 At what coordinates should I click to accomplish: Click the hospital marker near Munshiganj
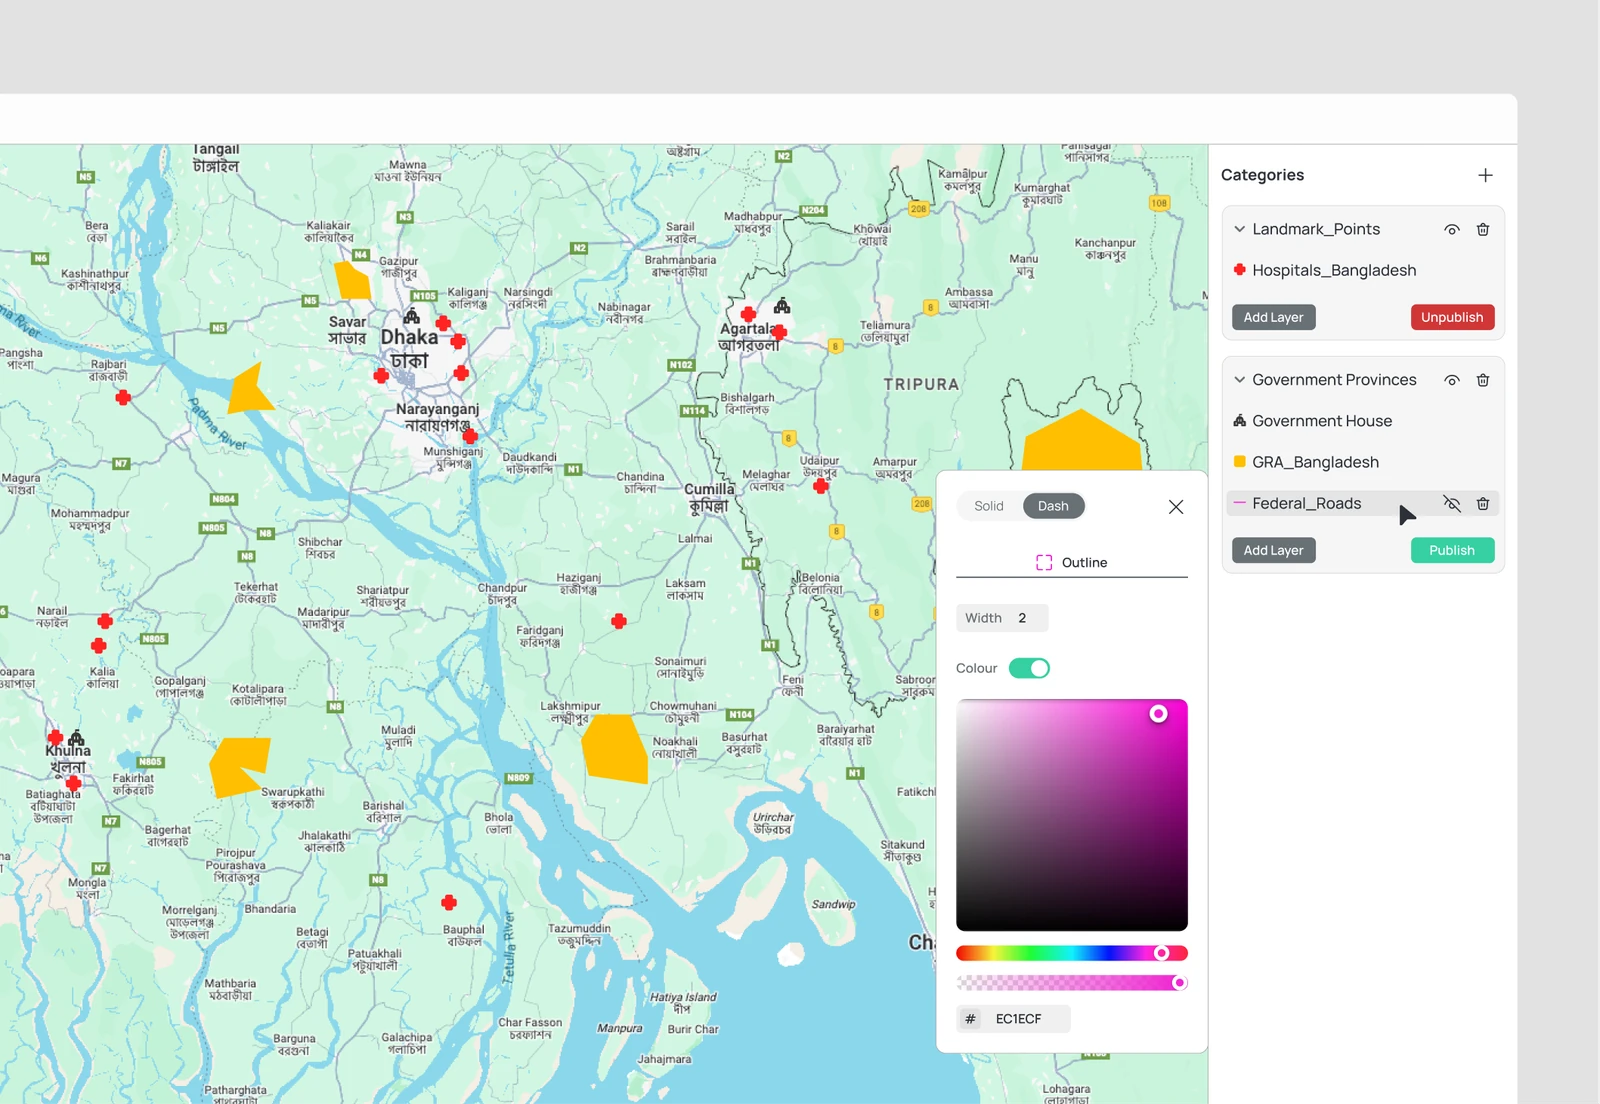[x=470, y=436]
